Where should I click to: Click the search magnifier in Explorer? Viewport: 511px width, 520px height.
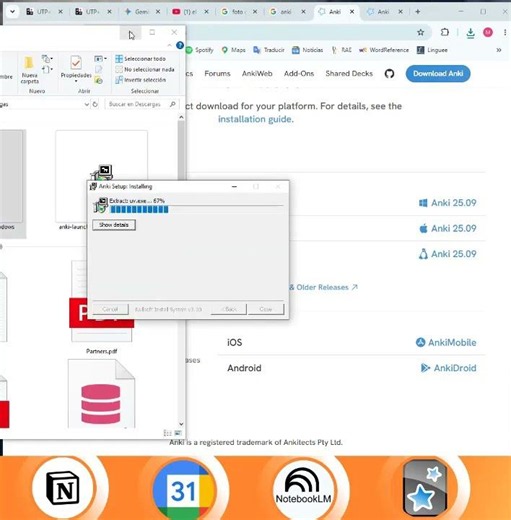173,104
